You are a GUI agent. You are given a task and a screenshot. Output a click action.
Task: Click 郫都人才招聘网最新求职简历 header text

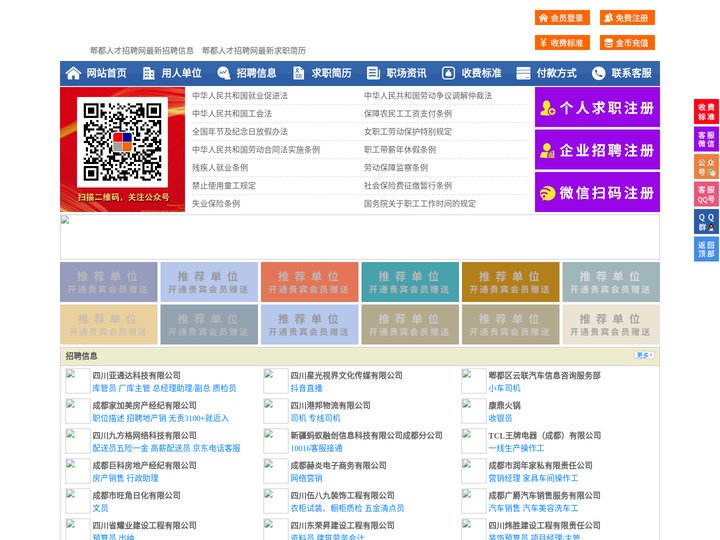pyautogui.click(x=253, y=51)
